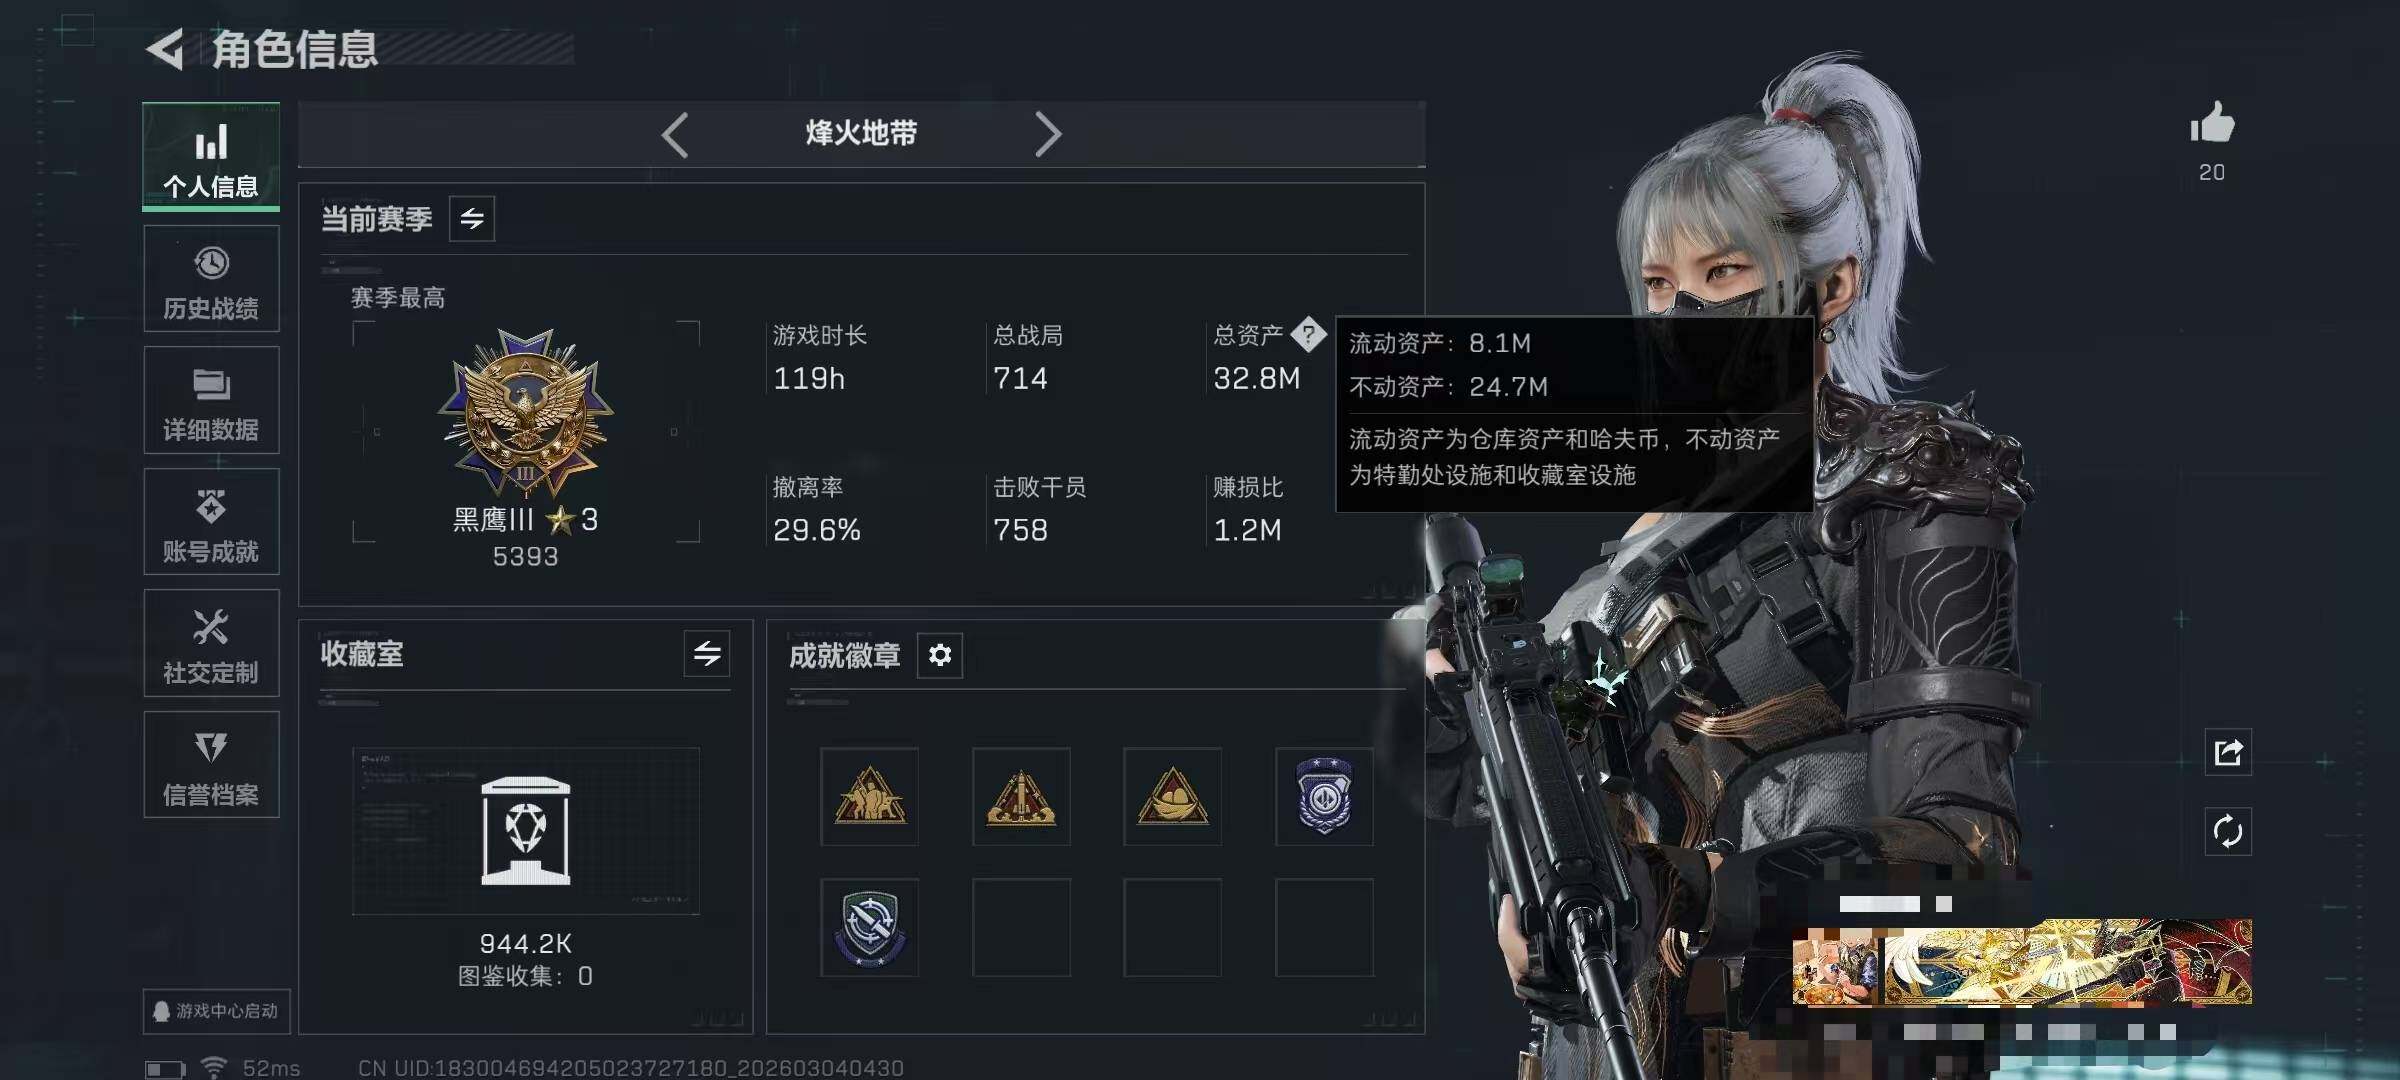The width and height of the screenshot is (2400, 1080).
Task: Go back using the arrow beside 角色信息
Action: coord(166,49)
